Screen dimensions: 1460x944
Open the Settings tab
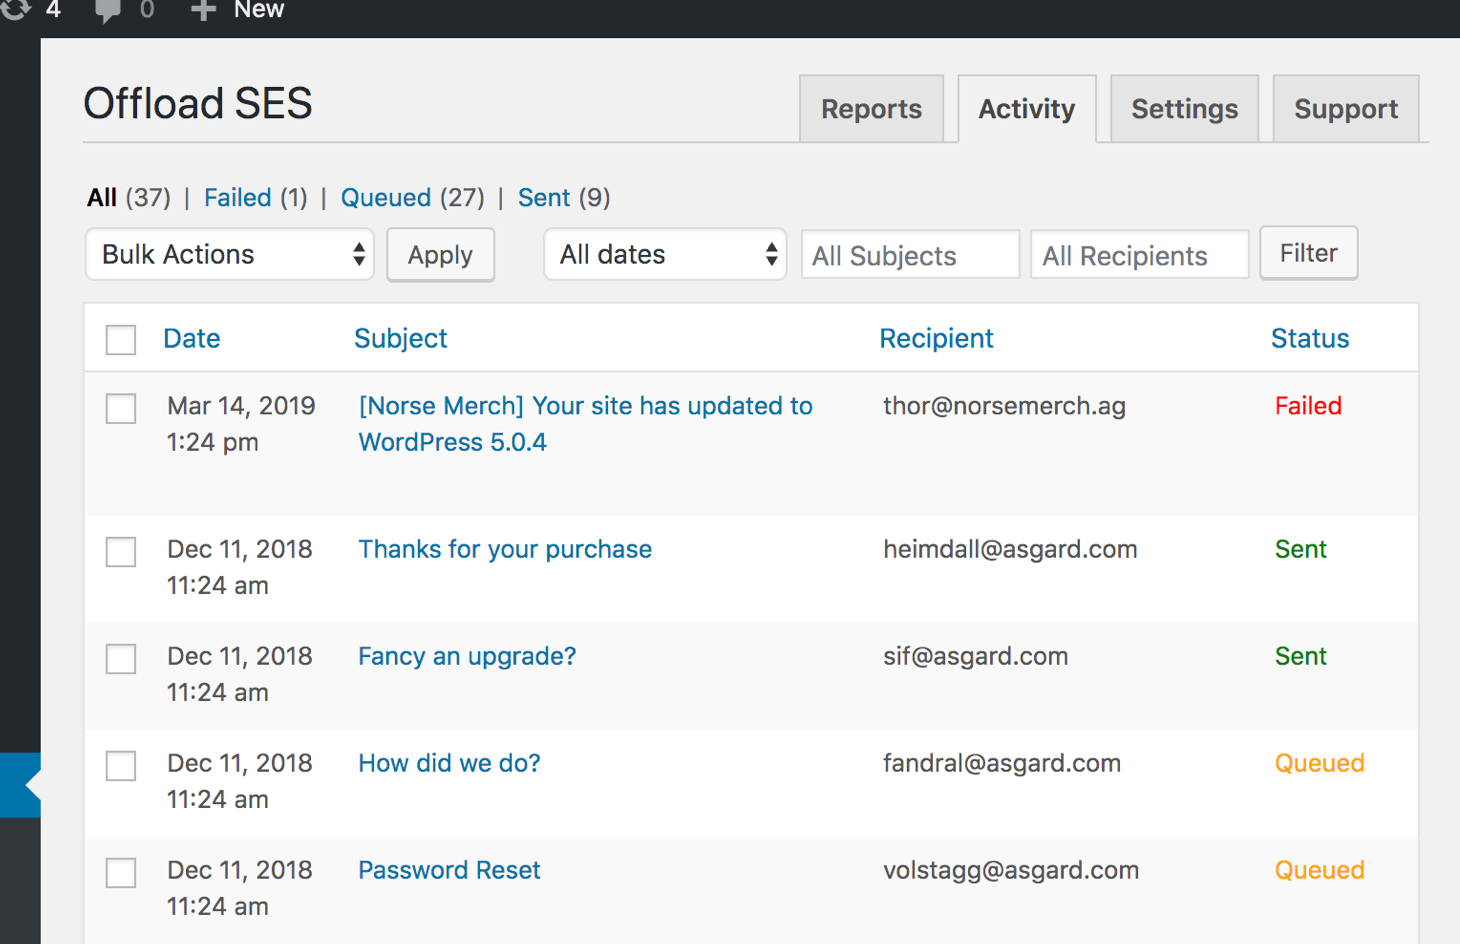click(x=1184, y=109)
